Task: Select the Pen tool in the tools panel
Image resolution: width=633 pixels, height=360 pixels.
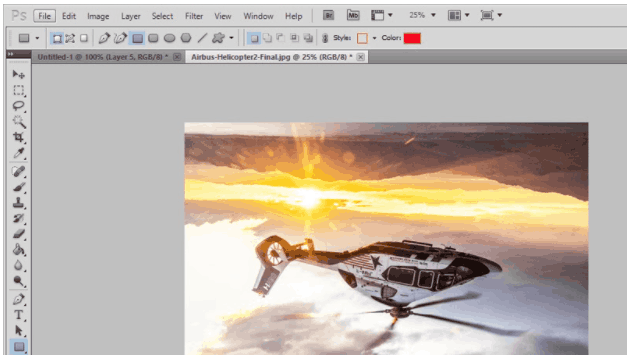Action: tap(19, 299)
